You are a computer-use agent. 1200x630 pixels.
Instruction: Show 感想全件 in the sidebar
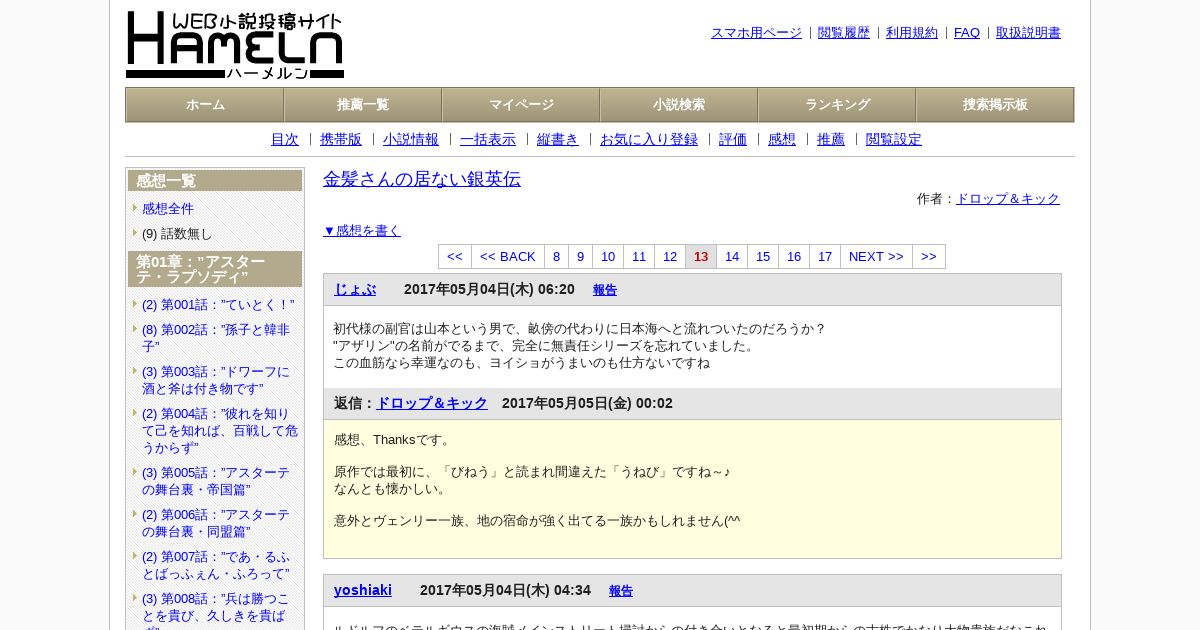168,209
